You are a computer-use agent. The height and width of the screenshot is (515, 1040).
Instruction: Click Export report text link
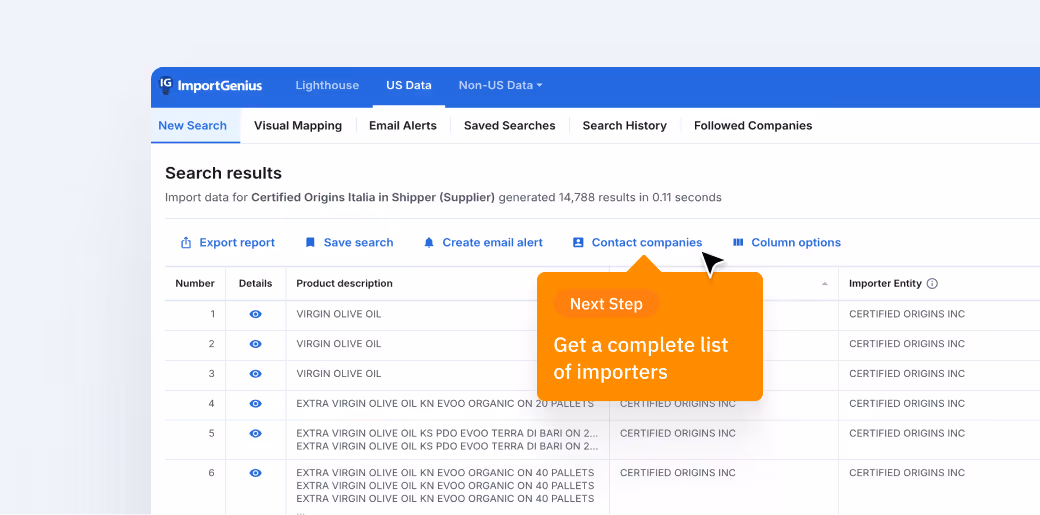click(x=237, y=243)
